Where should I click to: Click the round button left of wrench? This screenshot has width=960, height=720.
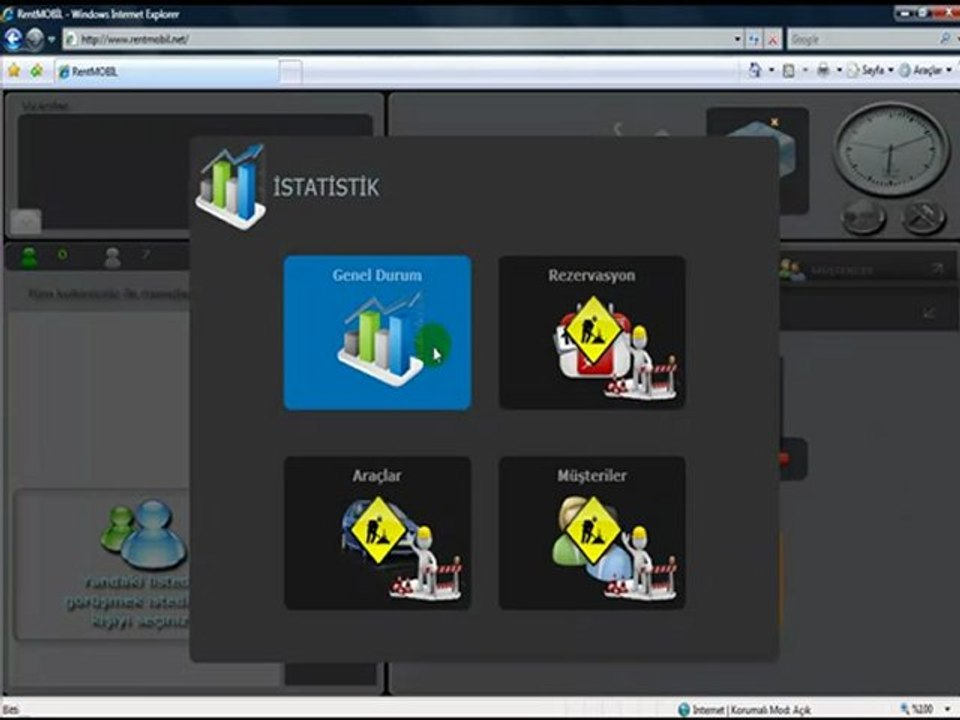[x=864, y=217]
